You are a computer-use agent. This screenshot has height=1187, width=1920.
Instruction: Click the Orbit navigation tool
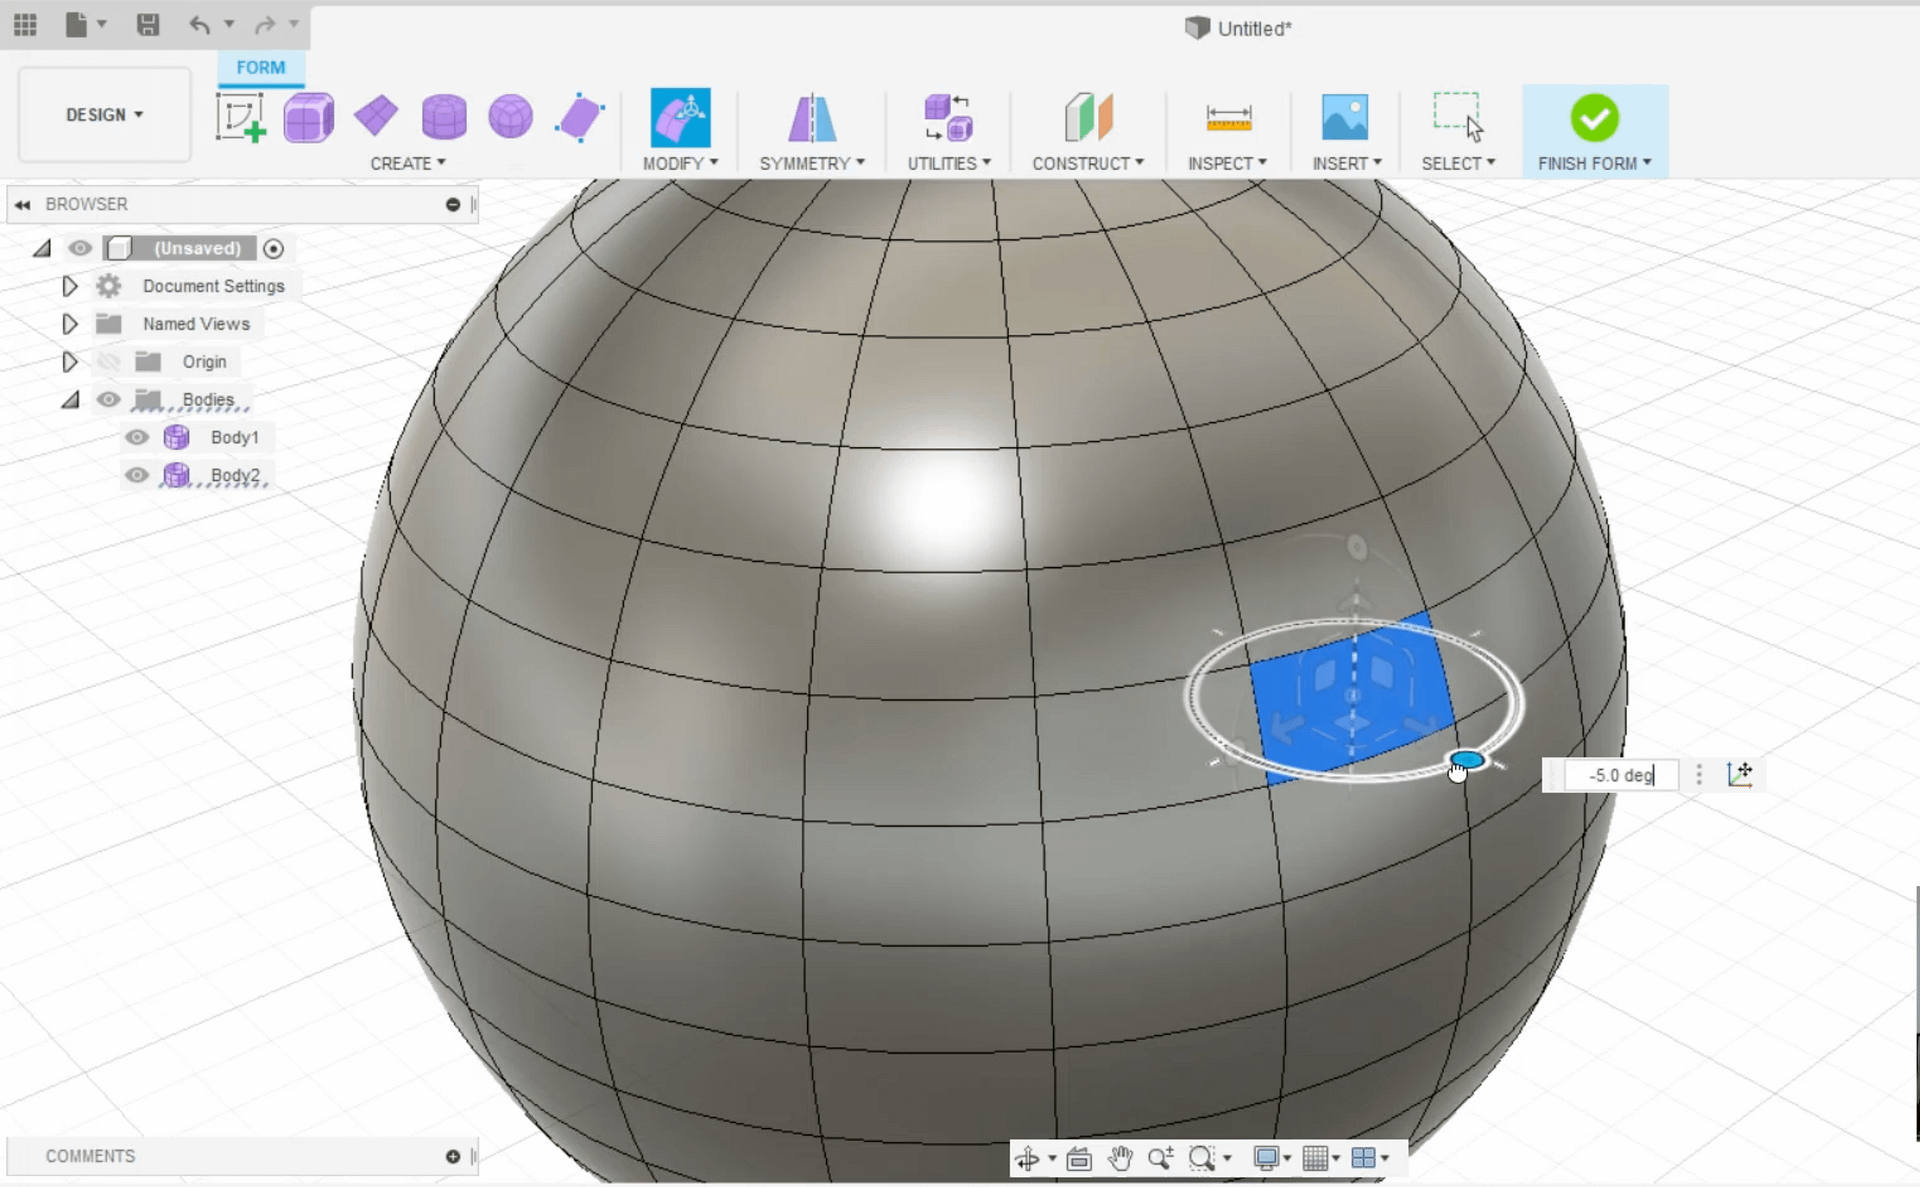1027,1158
